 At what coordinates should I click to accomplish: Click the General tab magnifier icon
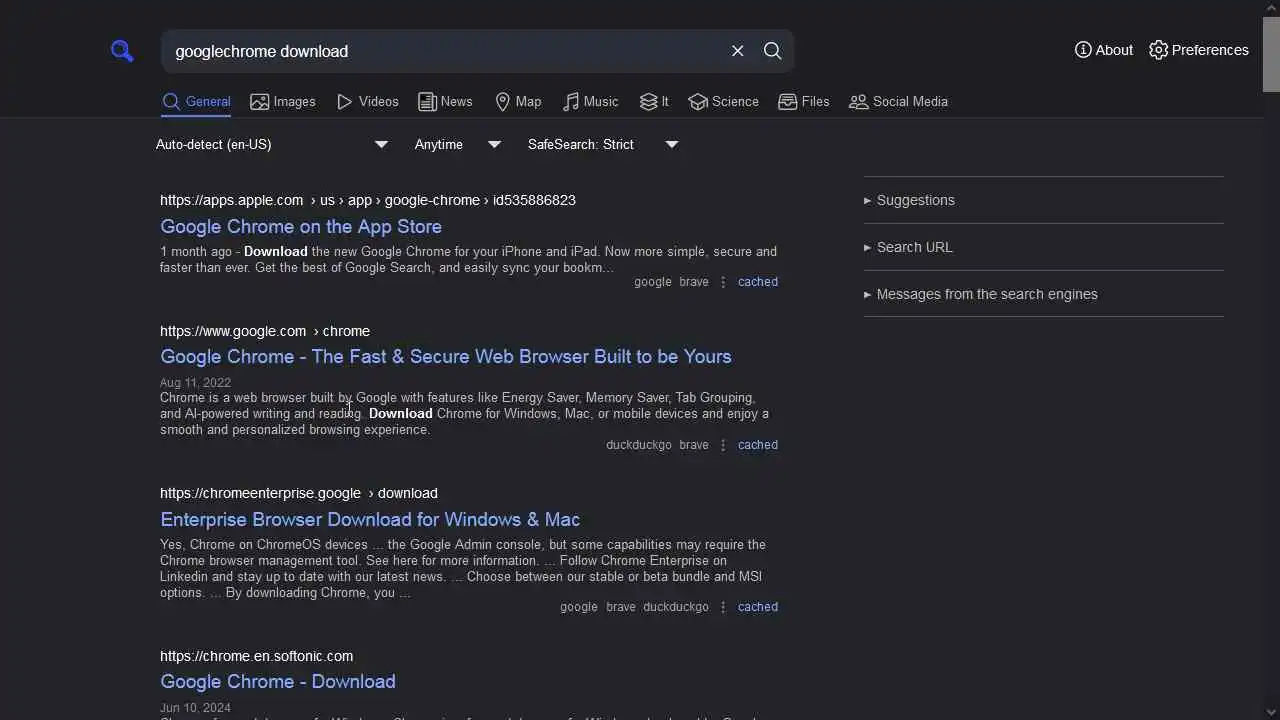(171, 102)
